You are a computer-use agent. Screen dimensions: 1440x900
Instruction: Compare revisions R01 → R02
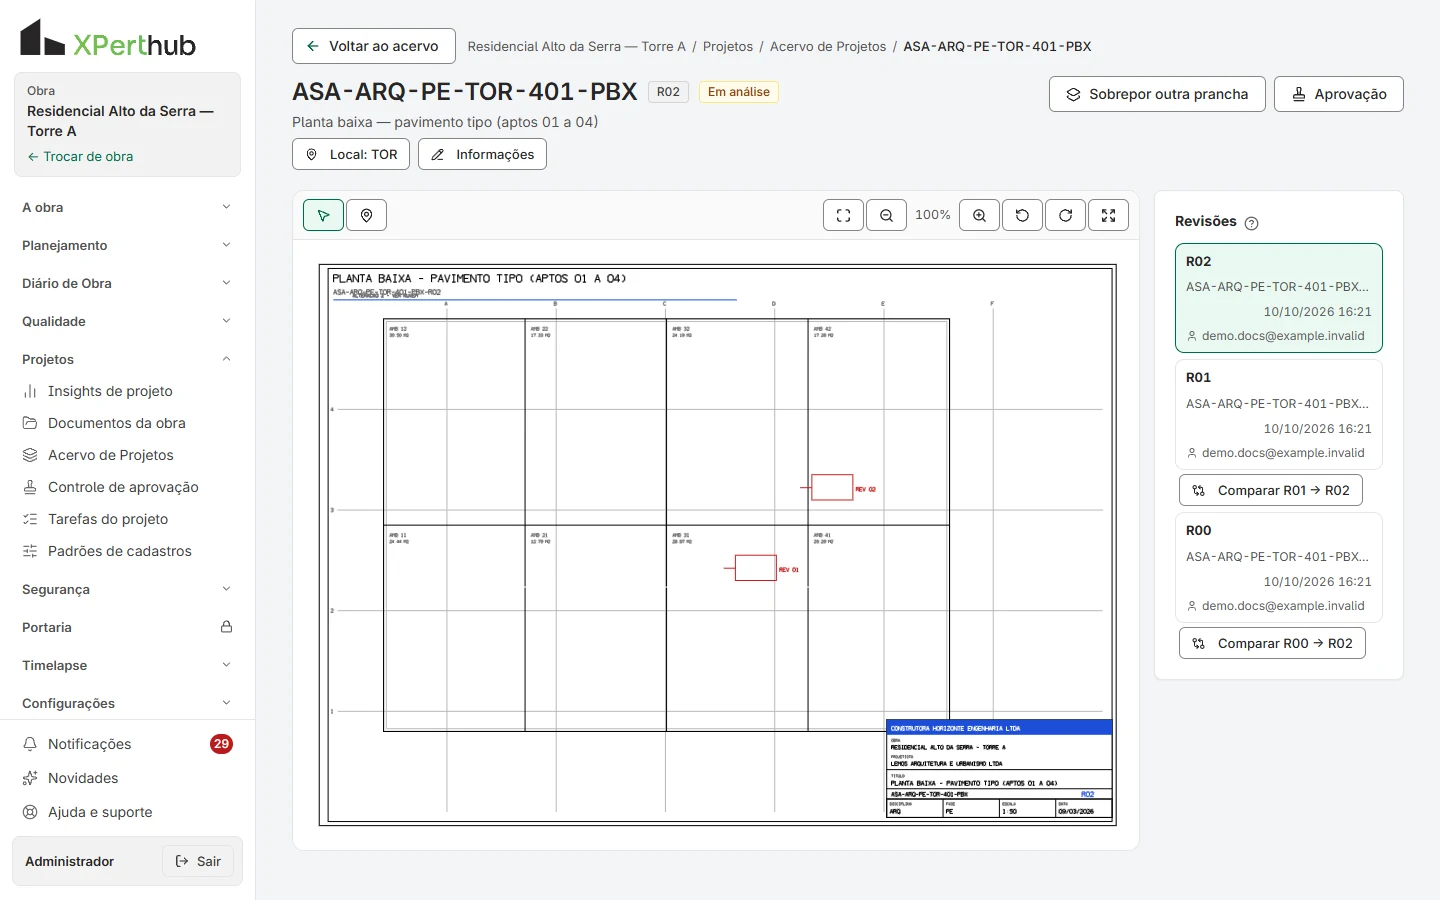[x=1271, y=490]
